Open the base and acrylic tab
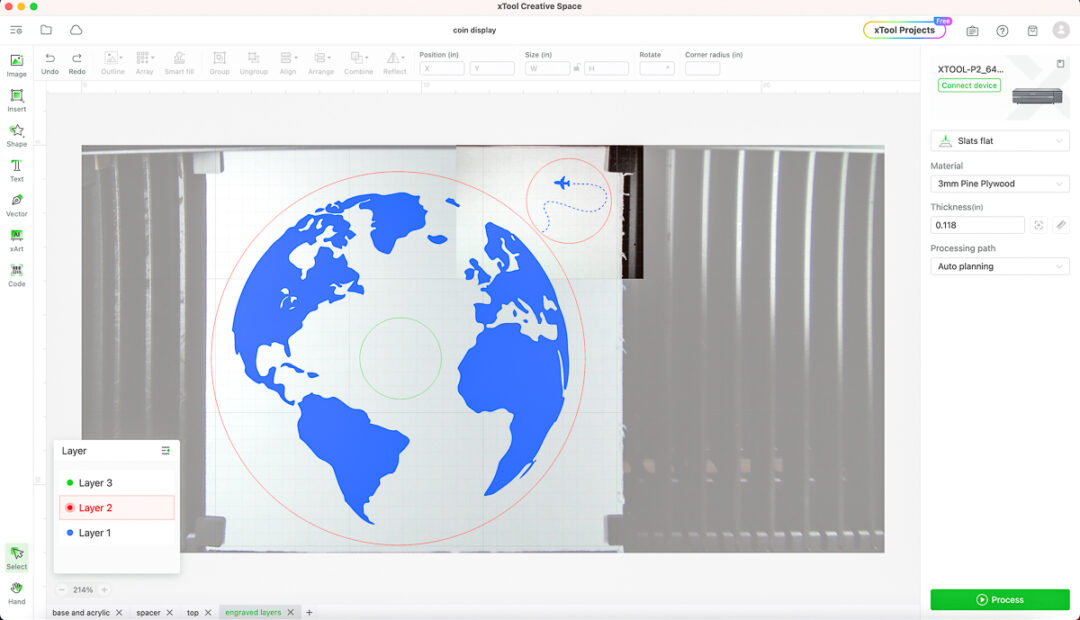Viewport: 1080px width, 620px height. pyautogui.click(x=81, y=612)
